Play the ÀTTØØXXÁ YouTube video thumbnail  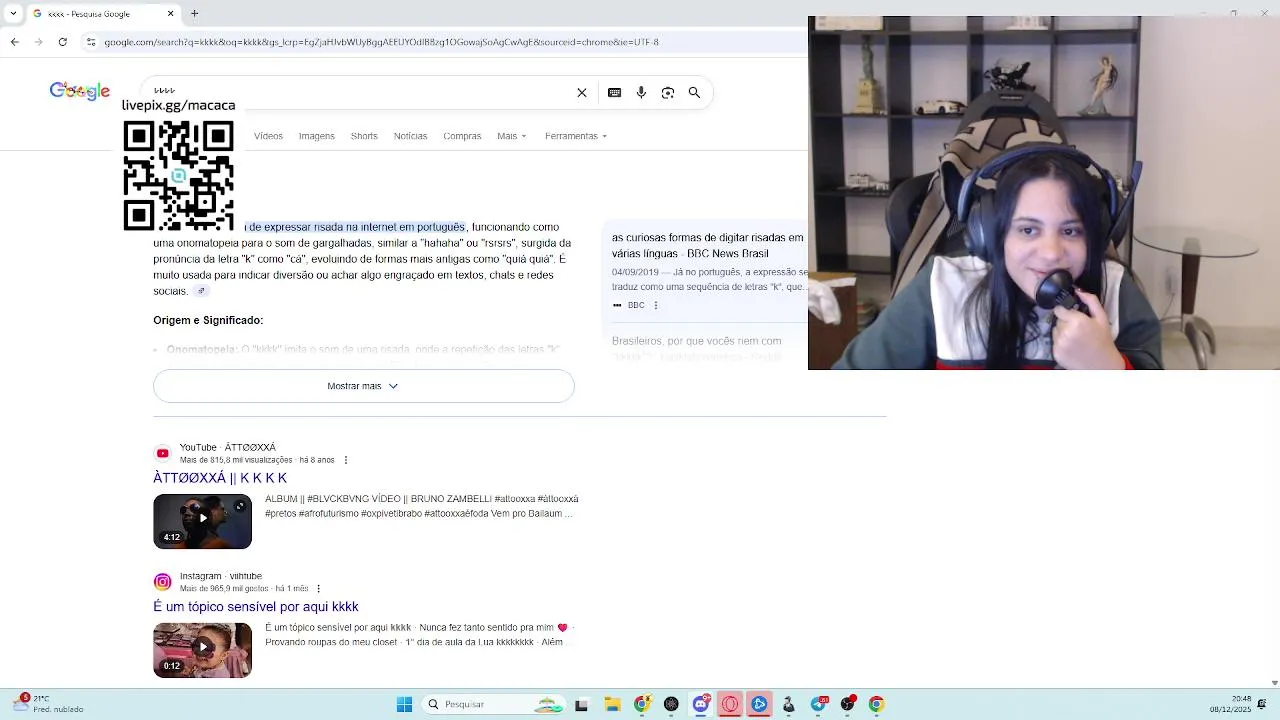(202, 521)
